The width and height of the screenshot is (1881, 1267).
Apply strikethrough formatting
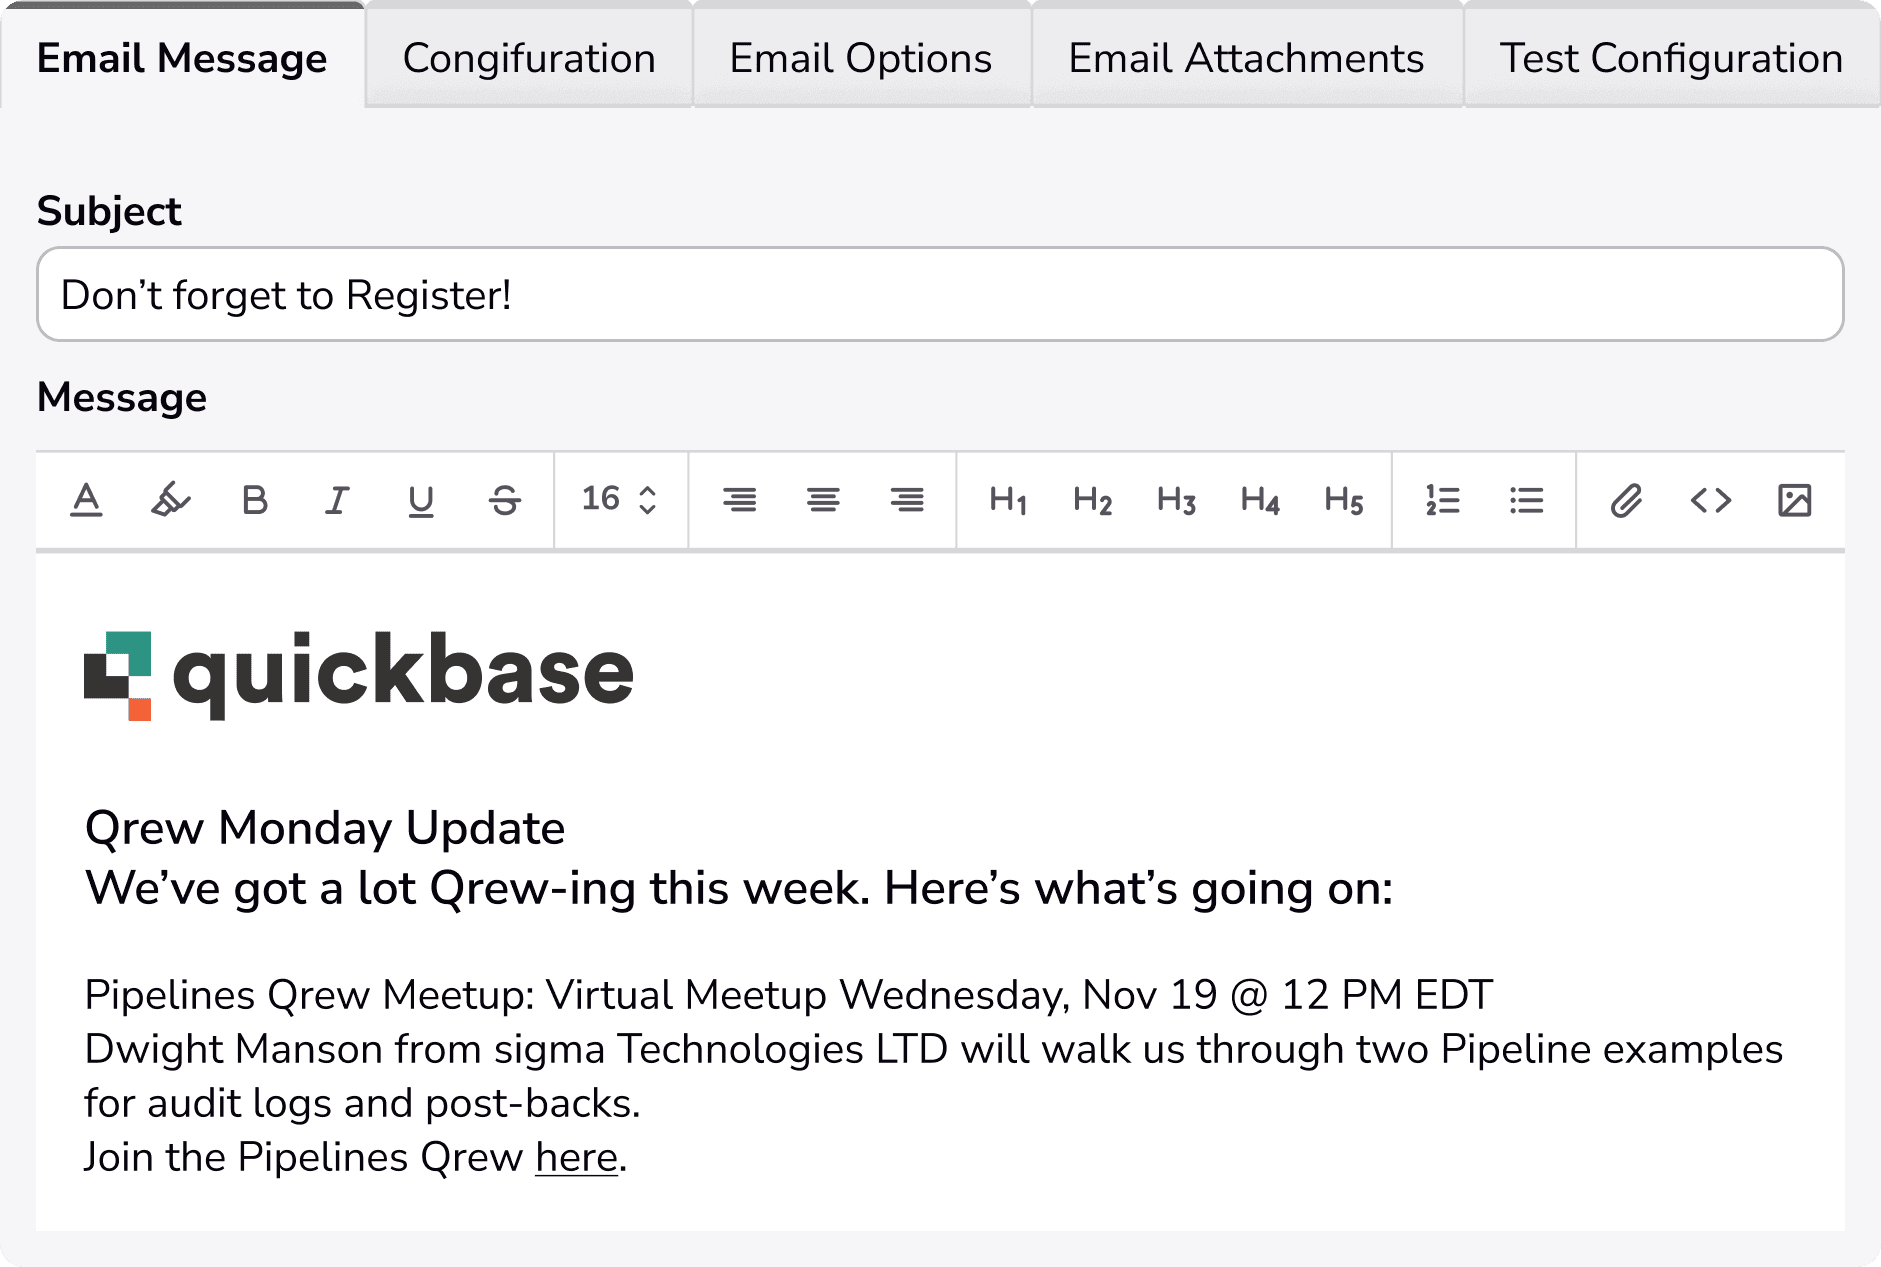point(504,501)
